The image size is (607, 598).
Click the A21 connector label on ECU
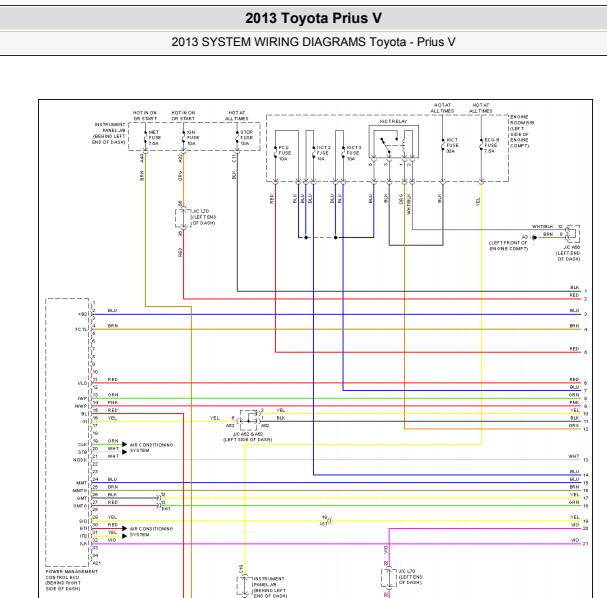tap(97, 563)
